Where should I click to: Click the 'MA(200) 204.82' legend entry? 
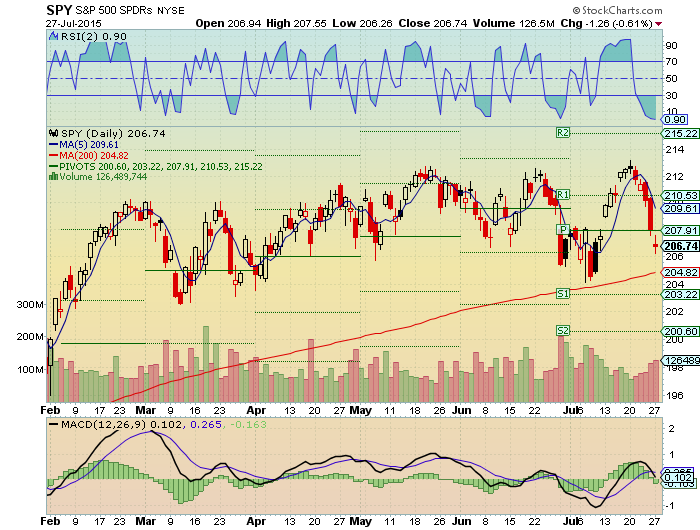88,155
